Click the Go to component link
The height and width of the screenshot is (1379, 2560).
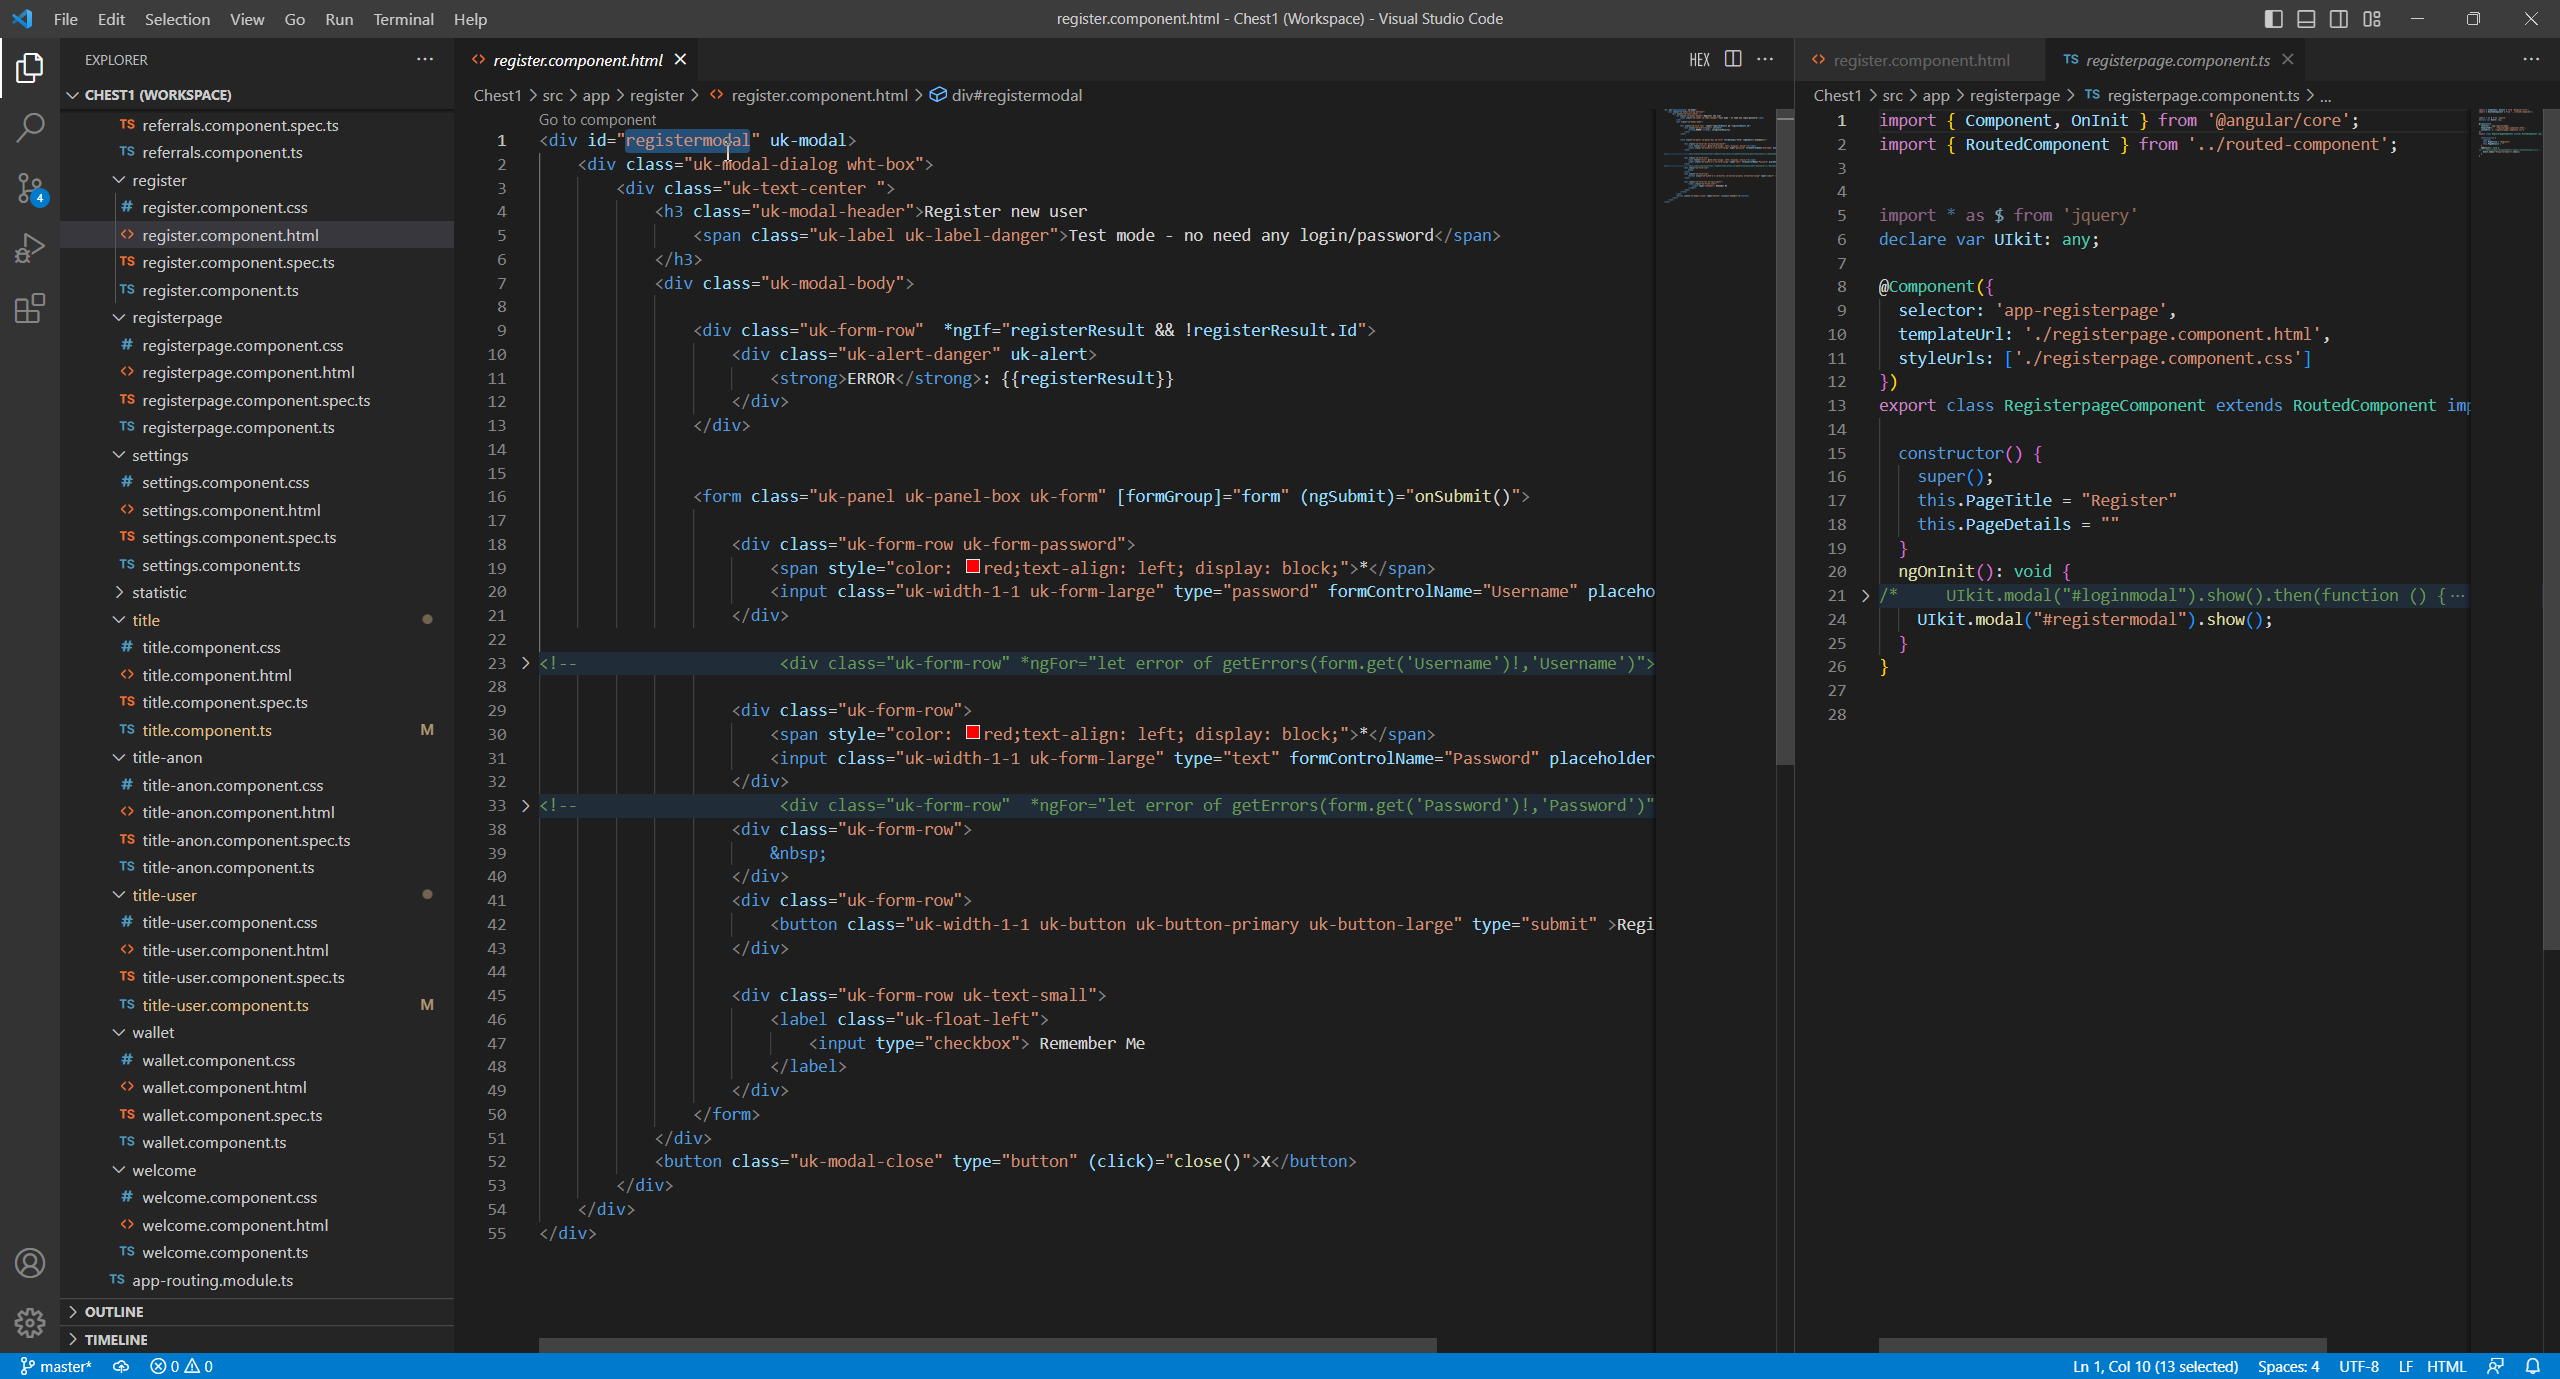597,120
